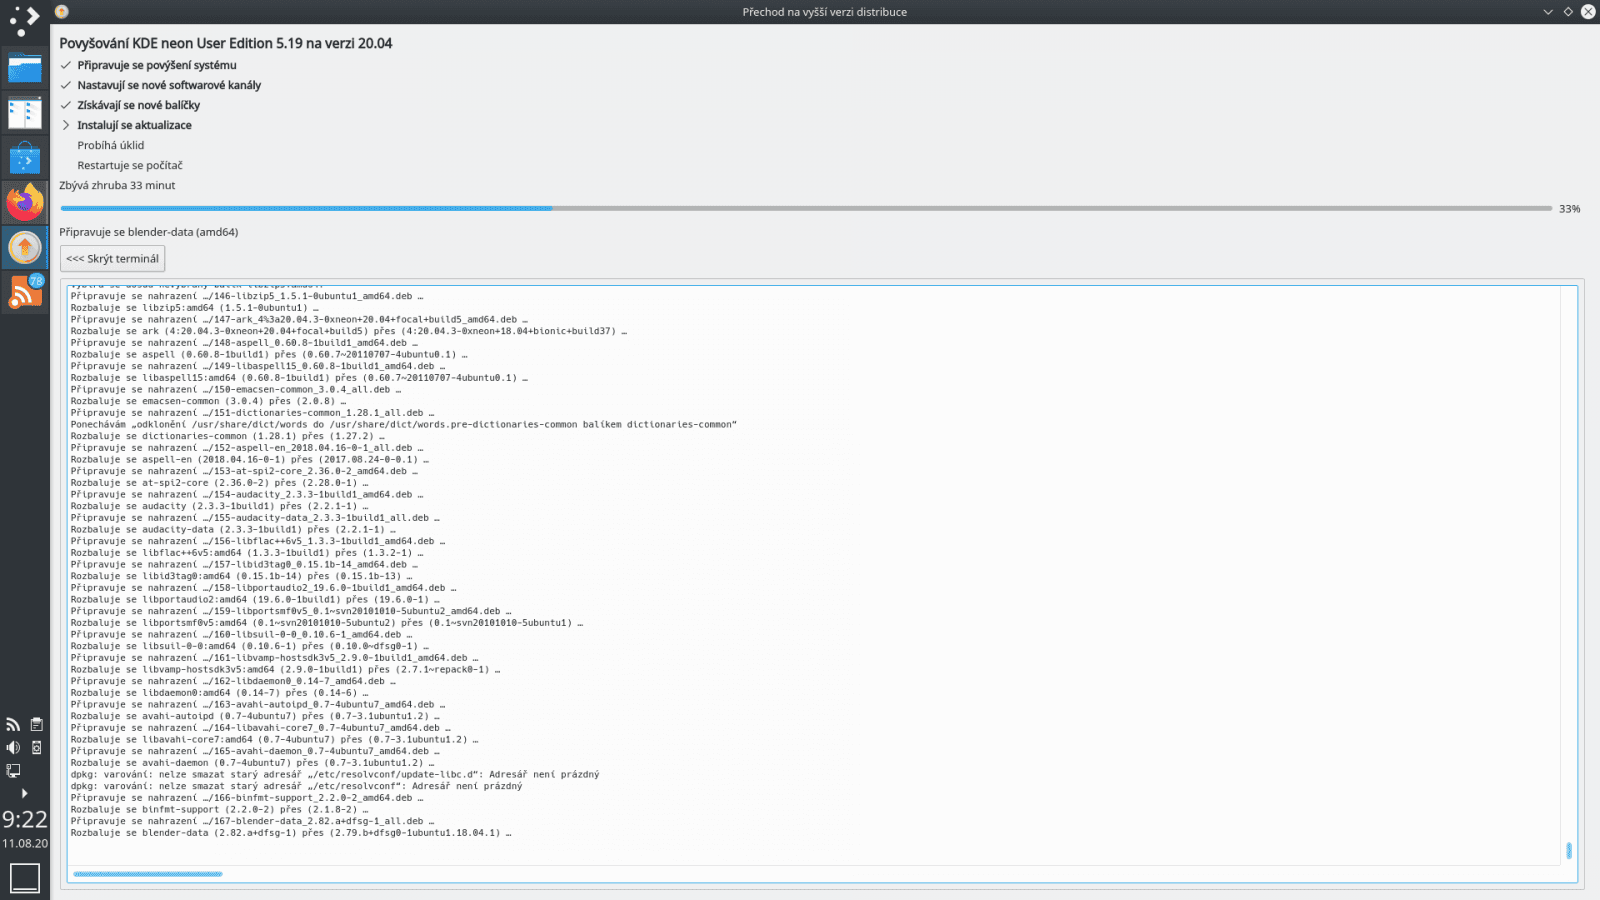Screen dimensions: 1600x900
Task: Click the volume speaker icon in the tray
Action: pos(13,746)
